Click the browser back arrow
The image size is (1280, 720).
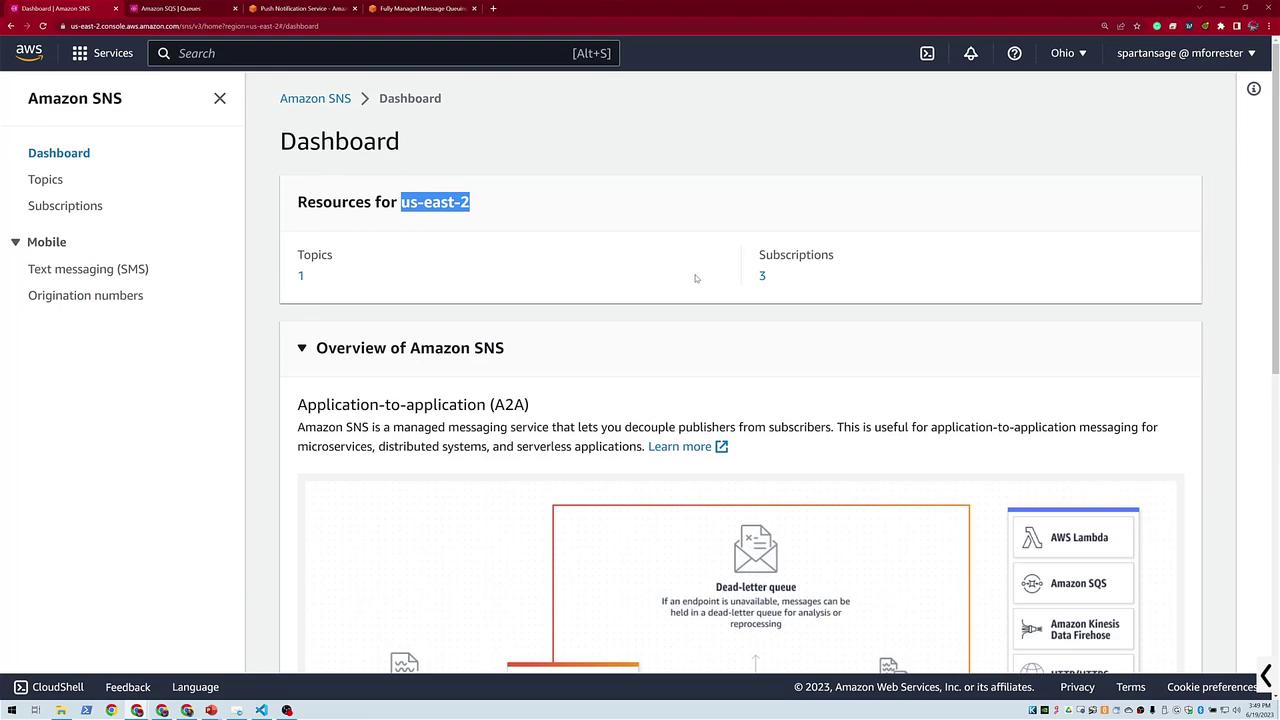click(11, 26)
